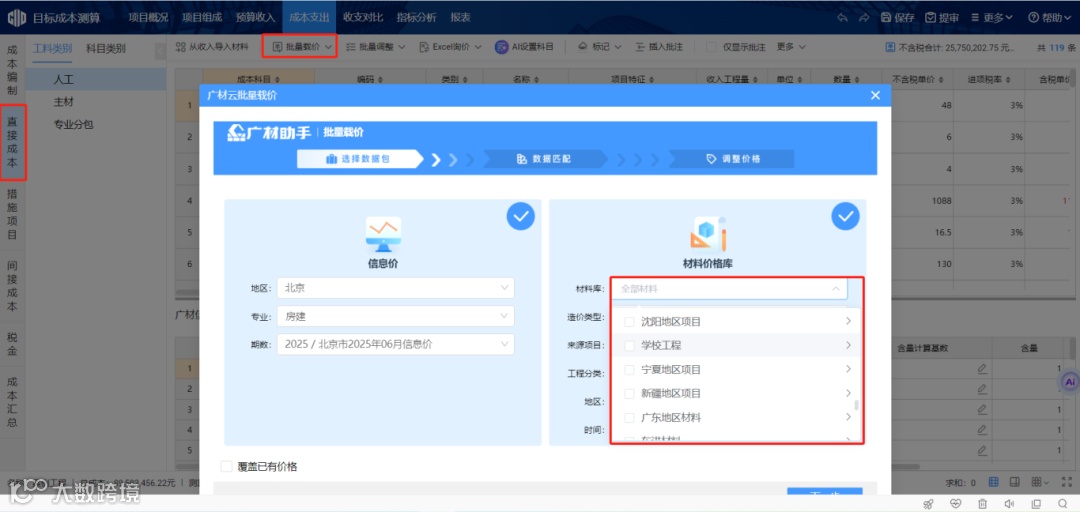Open 指标分析 tab

(x=417, y=17)
